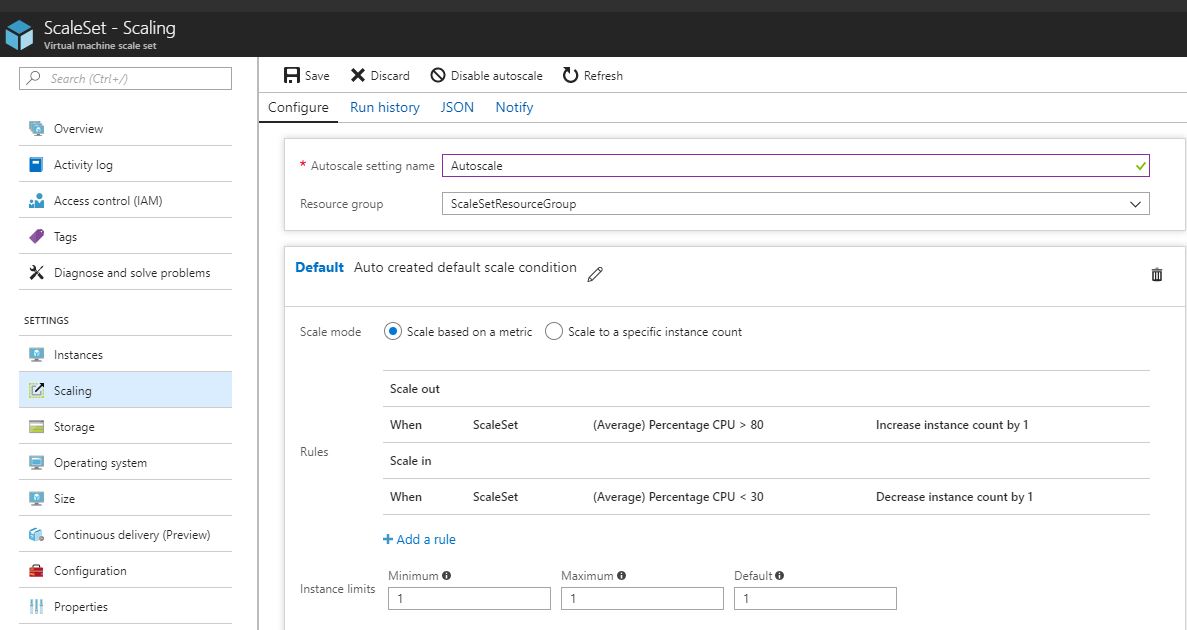The height and width of the screenshot is (630, 1187).
Task: Click Add a rule
Action: point(419,539)
